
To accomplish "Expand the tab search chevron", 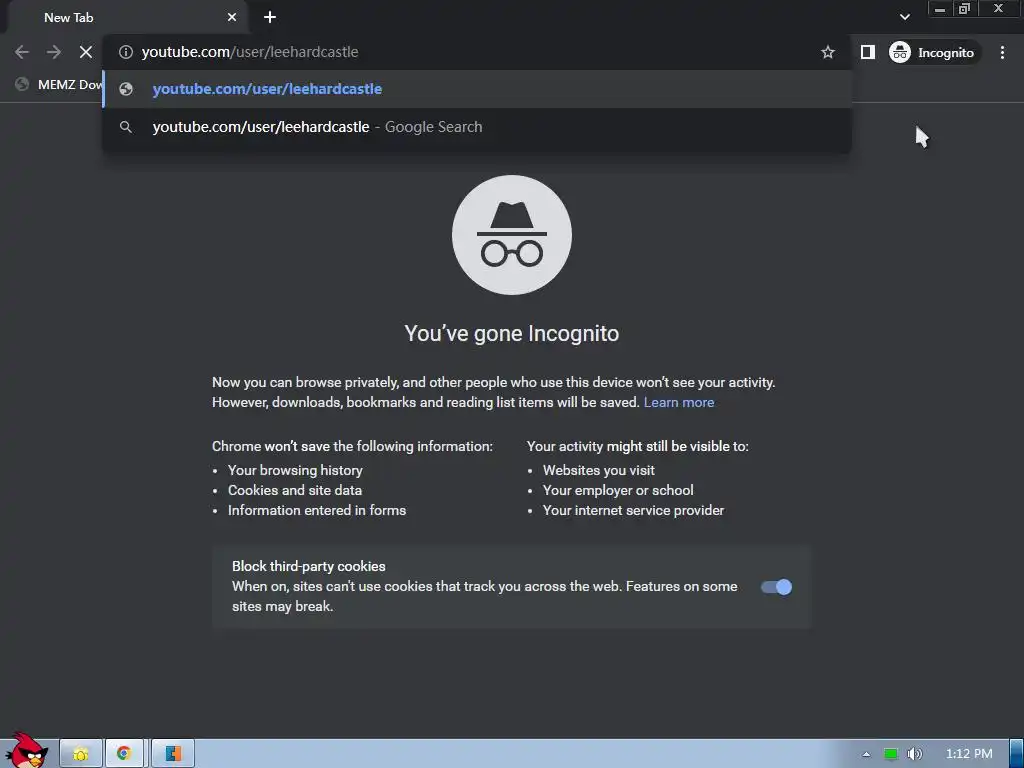I will (x=904, y=17).
